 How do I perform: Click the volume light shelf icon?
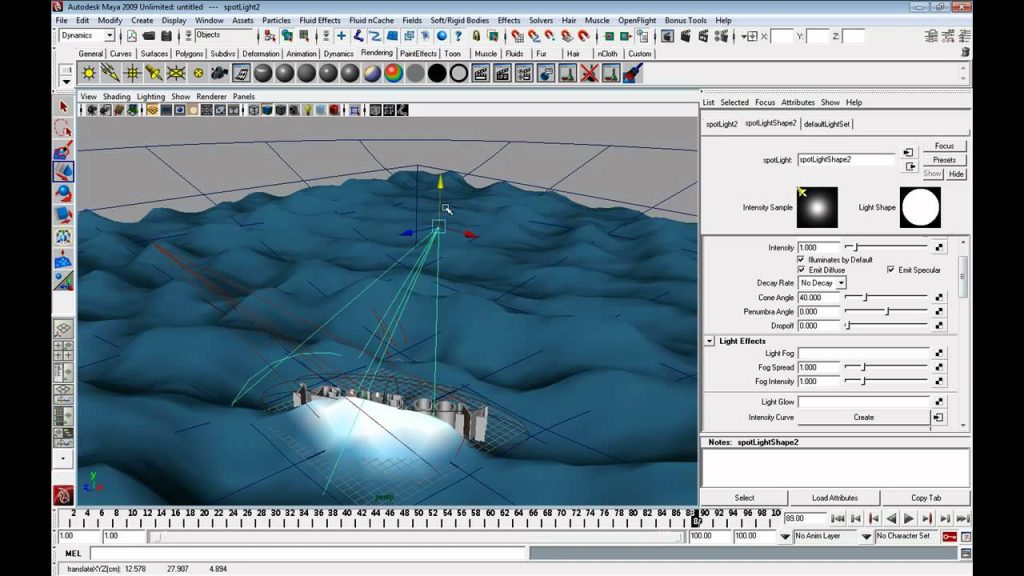[x=198, y=73]
